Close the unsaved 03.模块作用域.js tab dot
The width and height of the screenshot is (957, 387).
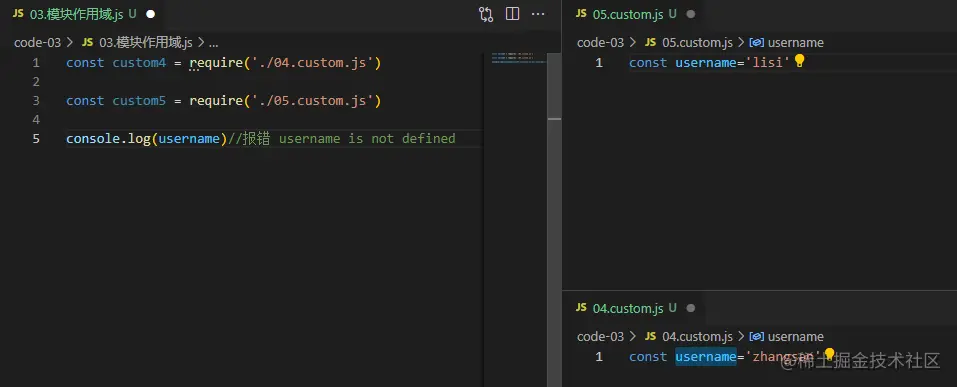pos(151,14)
